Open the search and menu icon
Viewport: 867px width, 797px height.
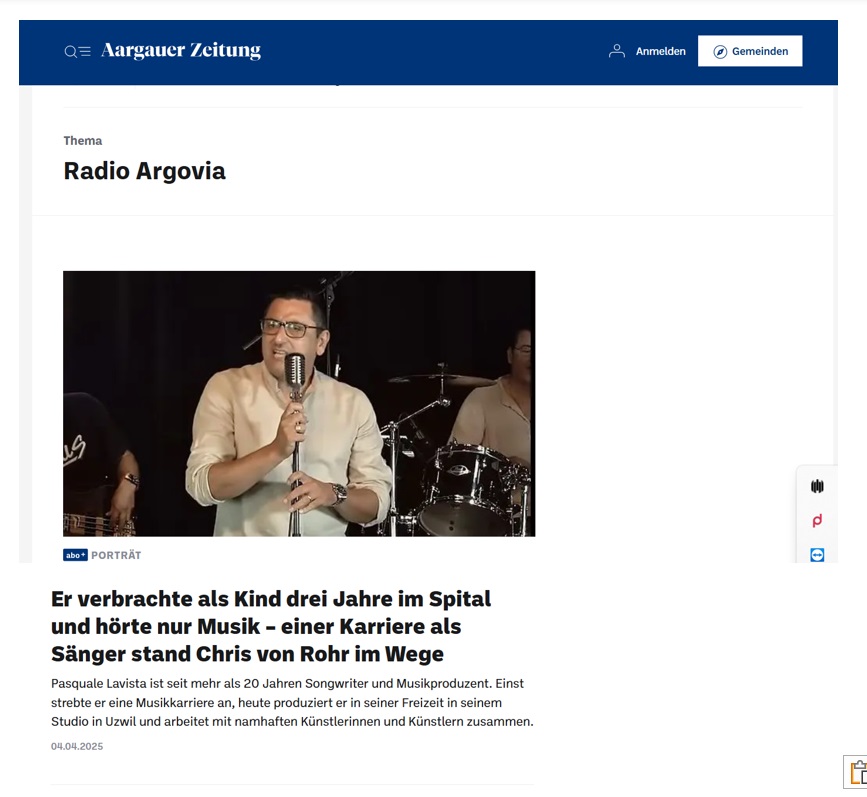coord(77,51)
